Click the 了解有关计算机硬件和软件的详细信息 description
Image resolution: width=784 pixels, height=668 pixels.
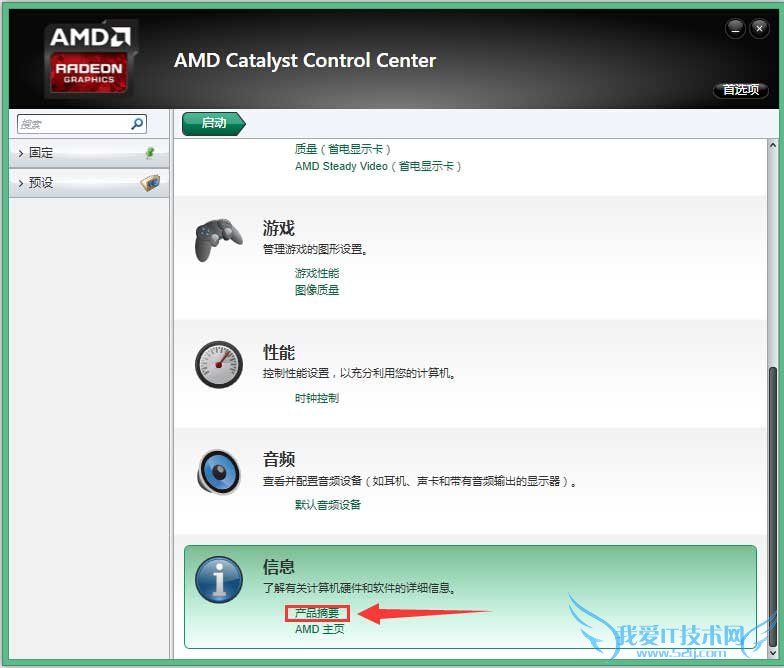pyautogui.click(x=359, y=588)
